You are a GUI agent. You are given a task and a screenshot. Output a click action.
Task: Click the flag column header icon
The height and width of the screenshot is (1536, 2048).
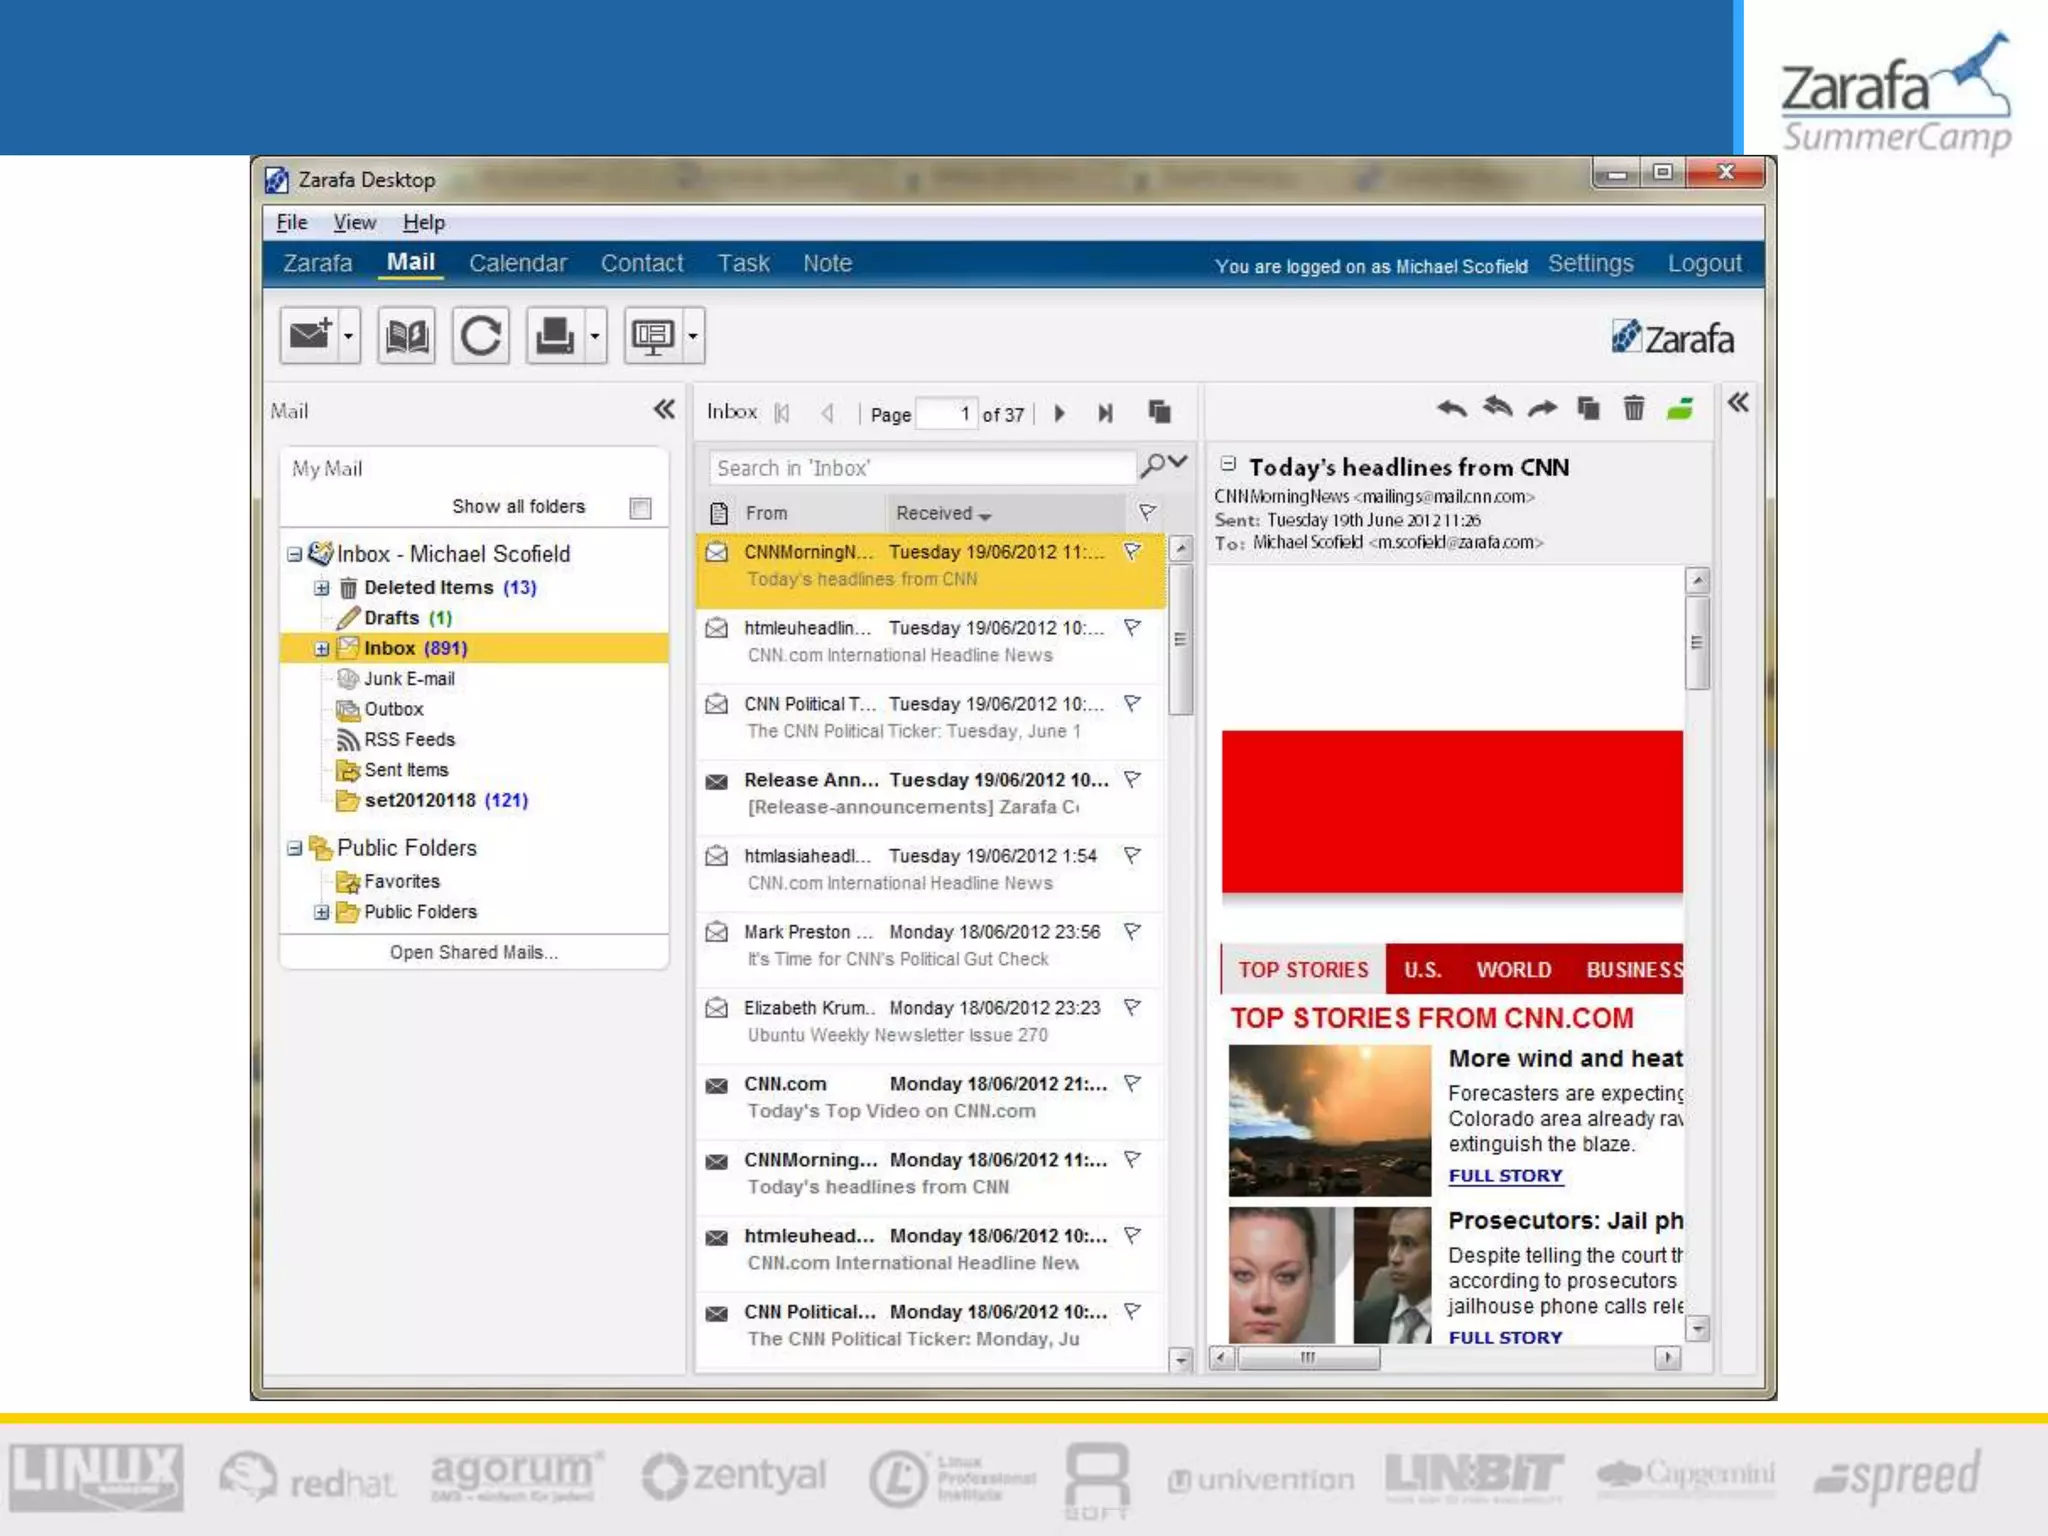click(x=1147, y=512)
